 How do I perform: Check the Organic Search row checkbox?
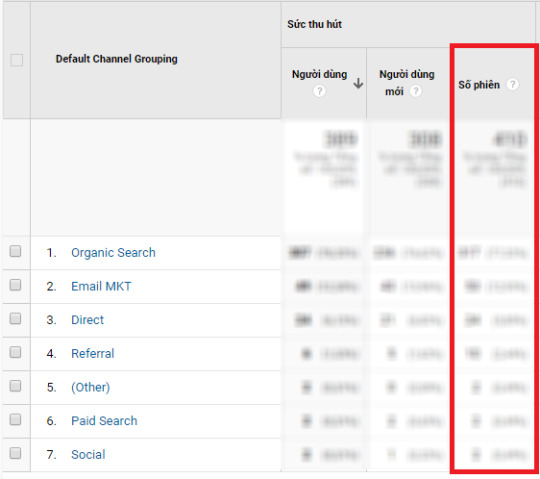click(15, 251)
